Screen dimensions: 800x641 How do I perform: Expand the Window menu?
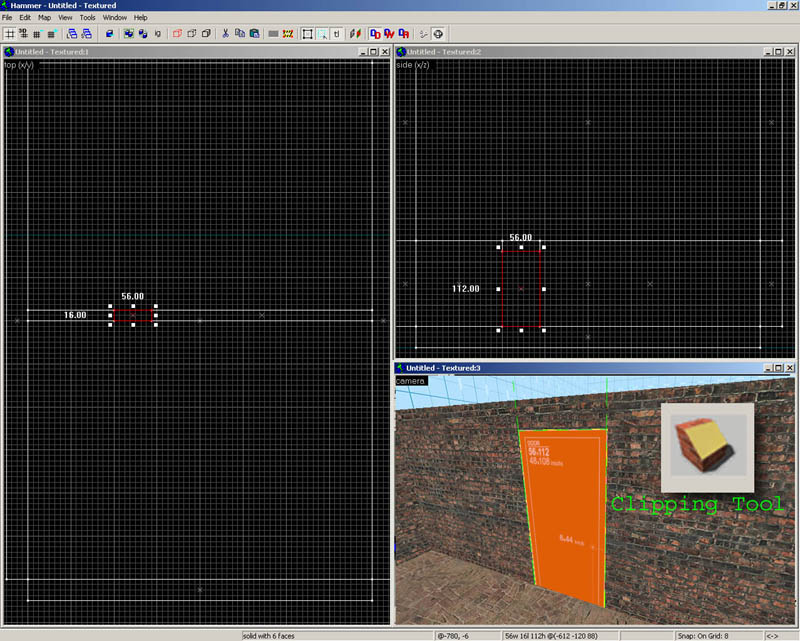pyautogui.click(x=115, y=18)
